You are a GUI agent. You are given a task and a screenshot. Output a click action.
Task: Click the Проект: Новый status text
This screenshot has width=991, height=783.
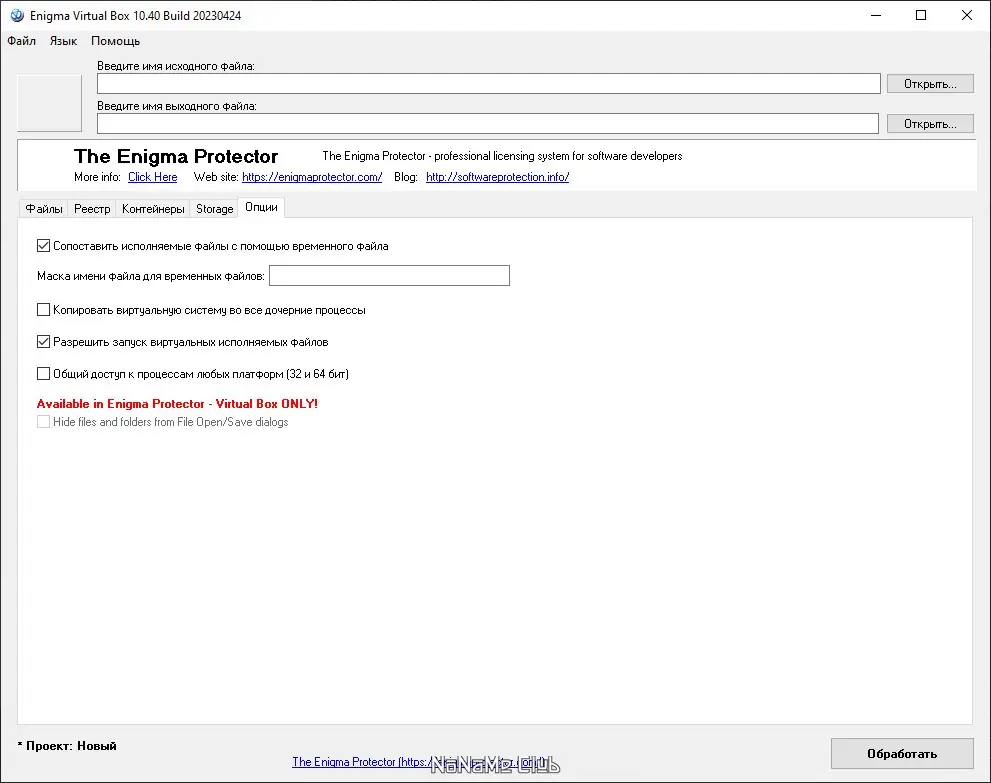coord(67,746)
